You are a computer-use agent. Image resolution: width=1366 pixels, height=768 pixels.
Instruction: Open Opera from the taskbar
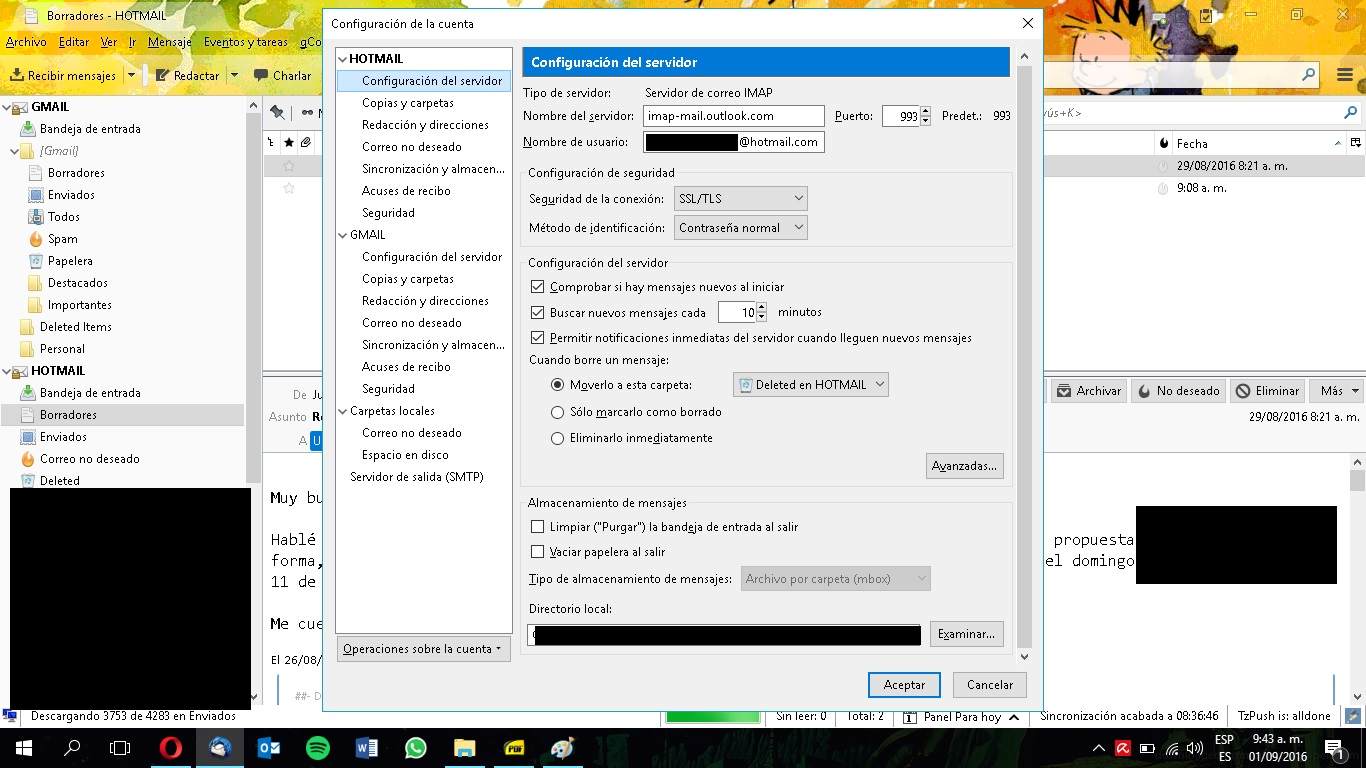(x=171, y=748)
